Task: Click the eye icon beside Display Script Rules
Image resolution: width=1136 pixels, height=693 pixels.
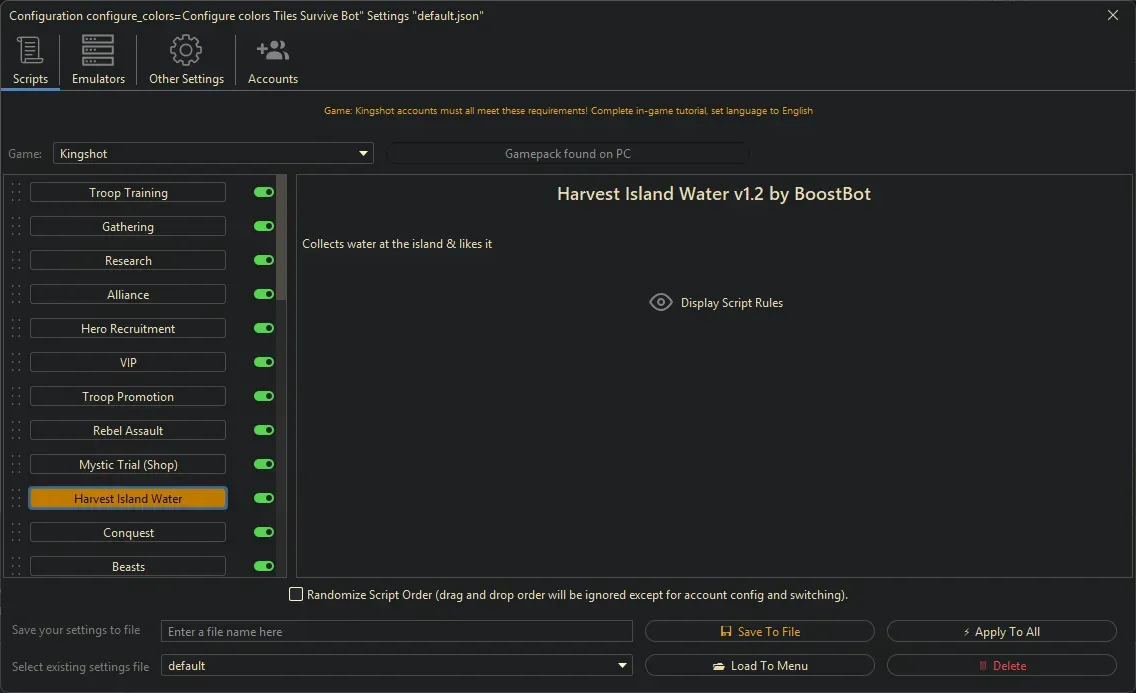Action: pyautogui.click(x=661, y=302)
